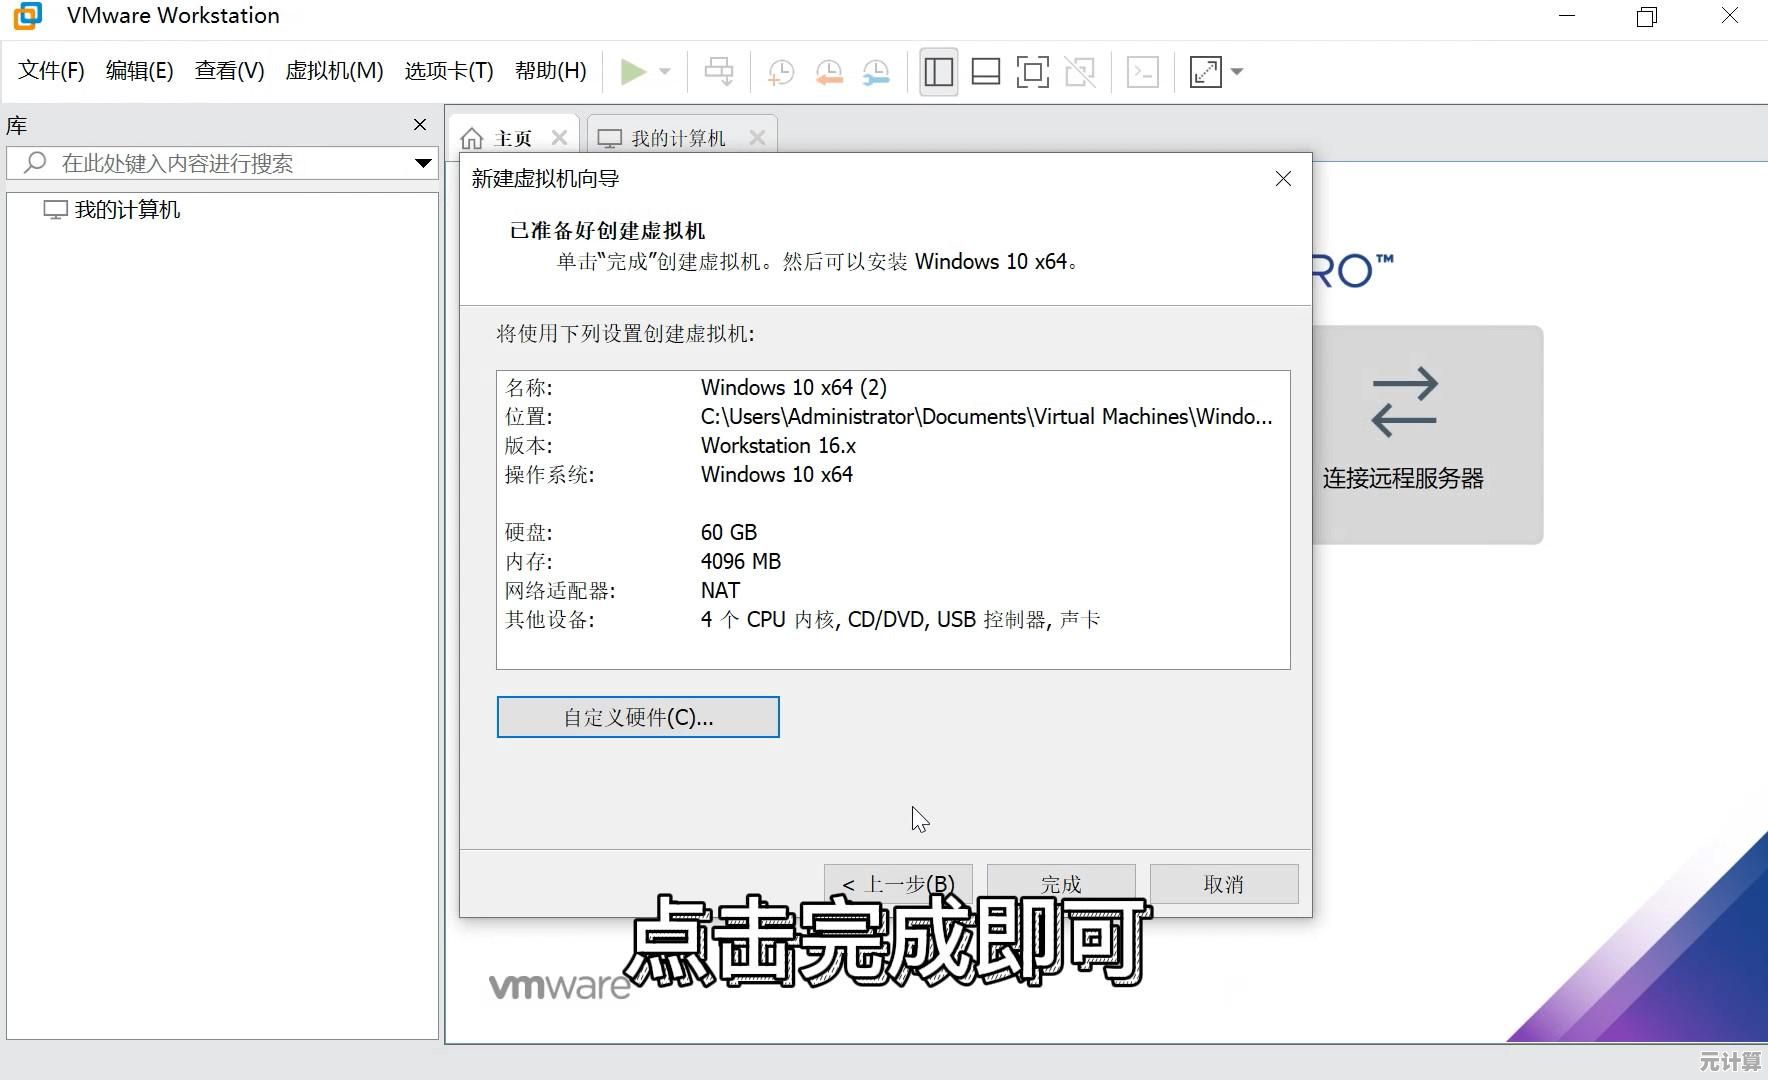
Task: Open the snapshot manager icon
Action: tap(876, 72)
